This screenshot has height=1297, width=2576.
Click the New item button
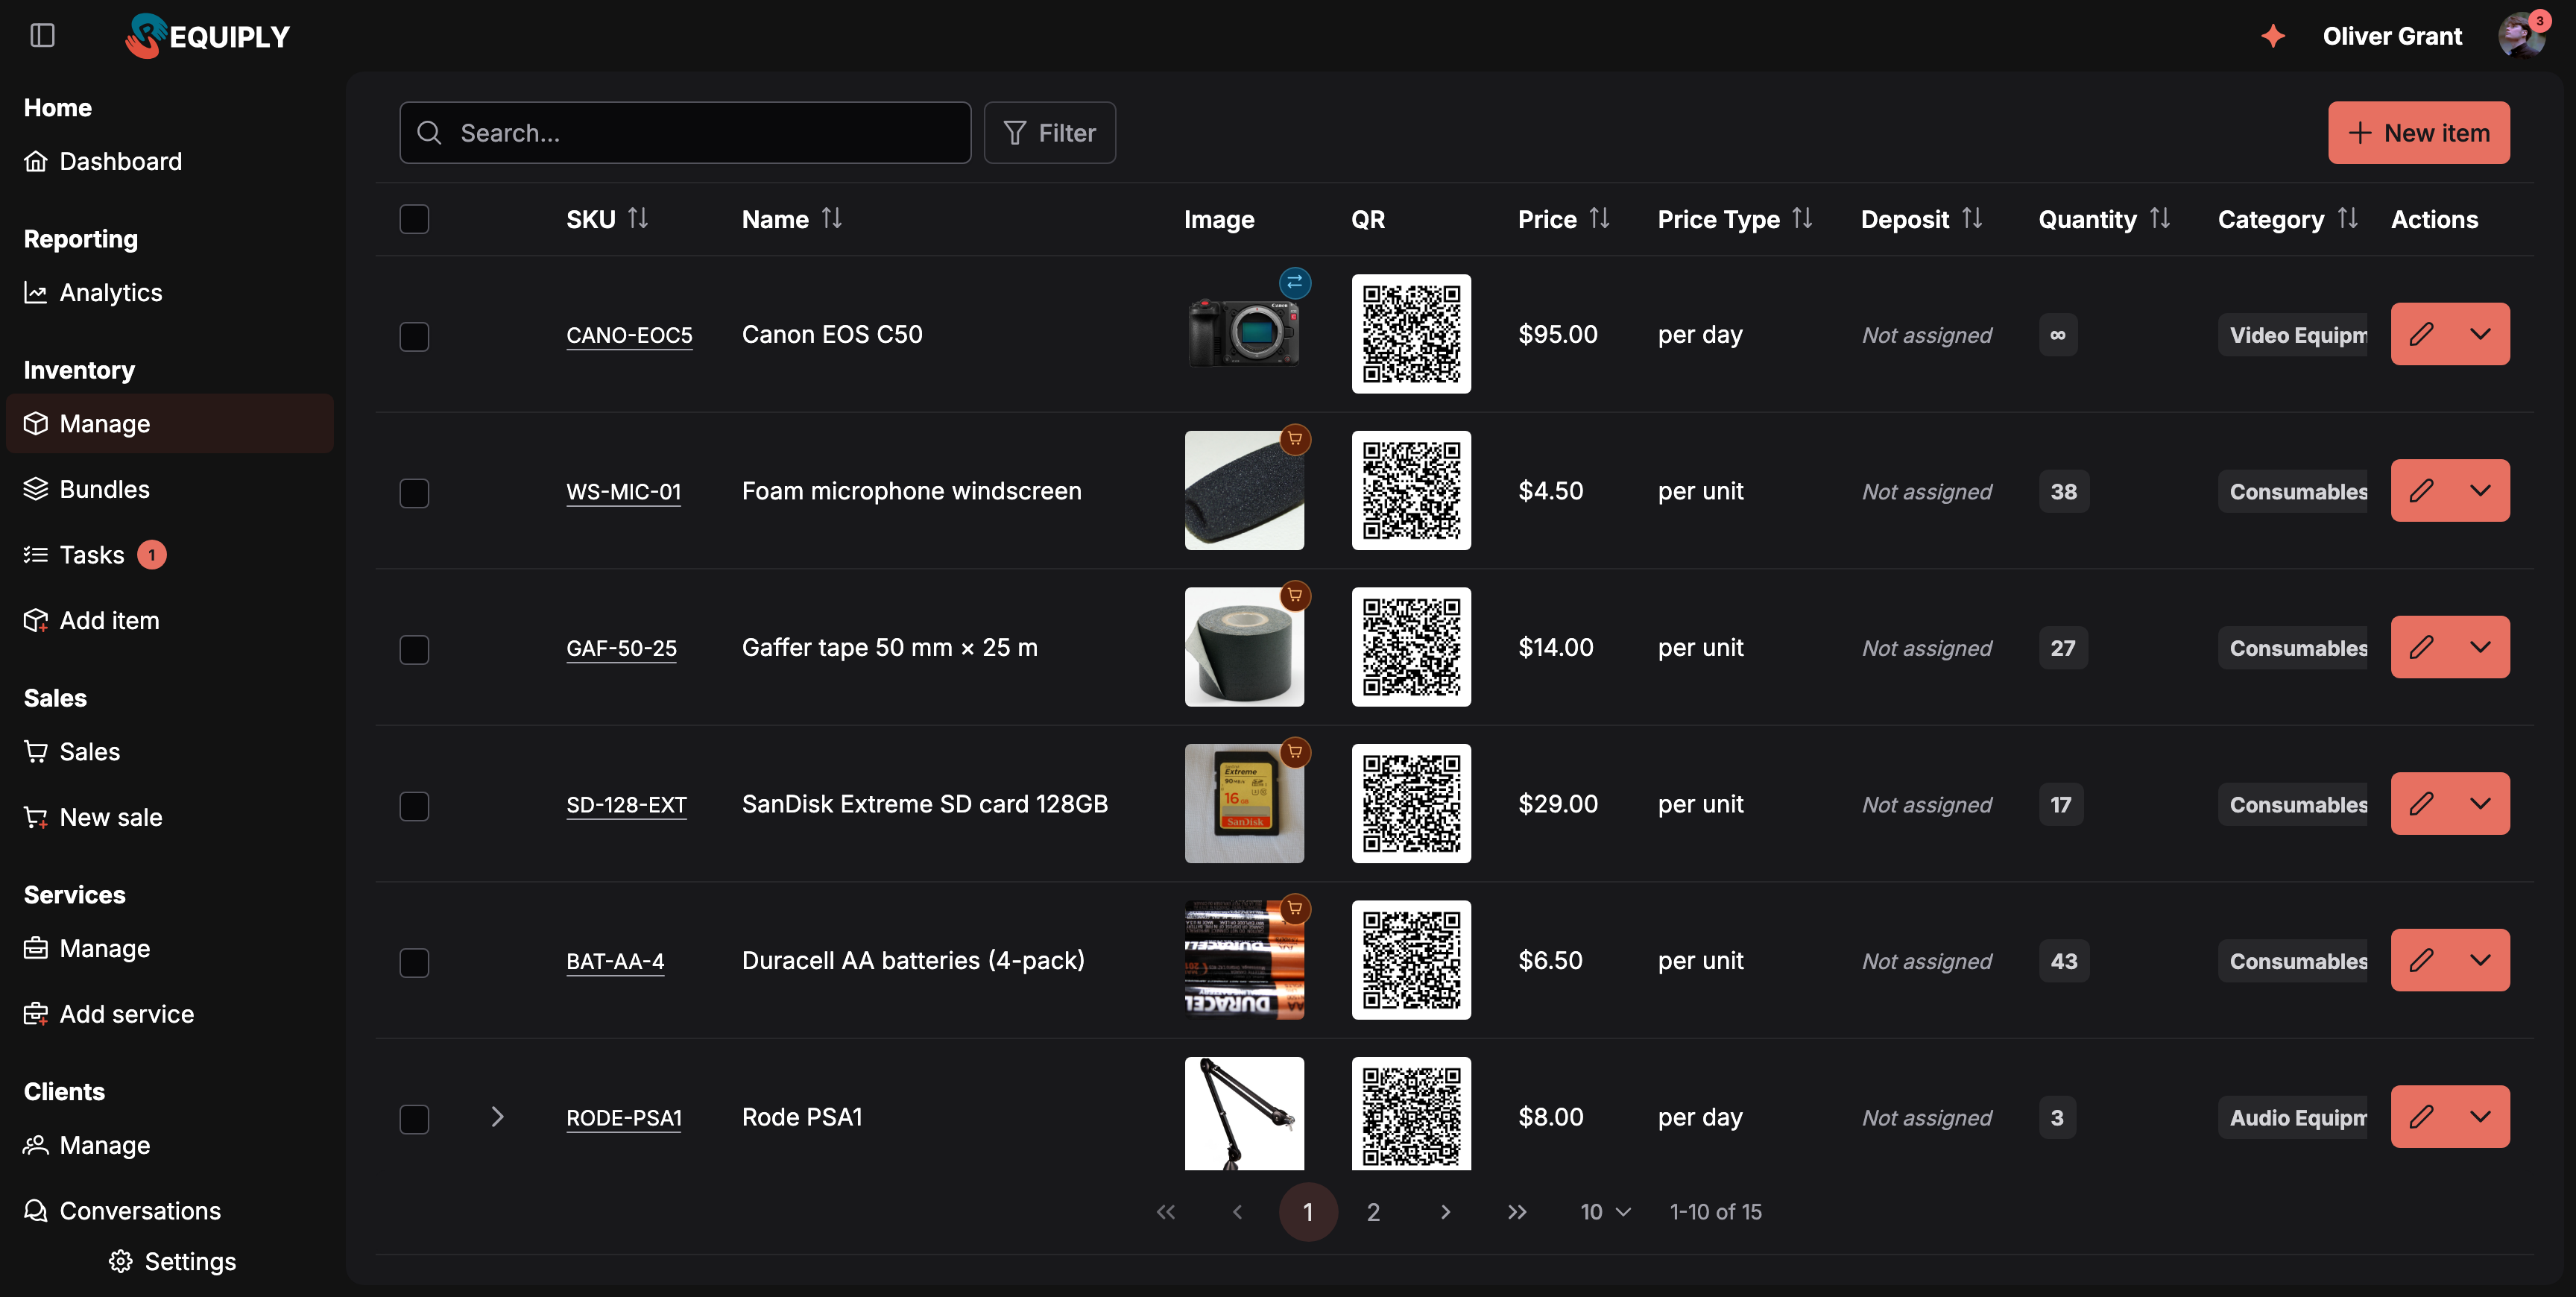[2418, 132]
